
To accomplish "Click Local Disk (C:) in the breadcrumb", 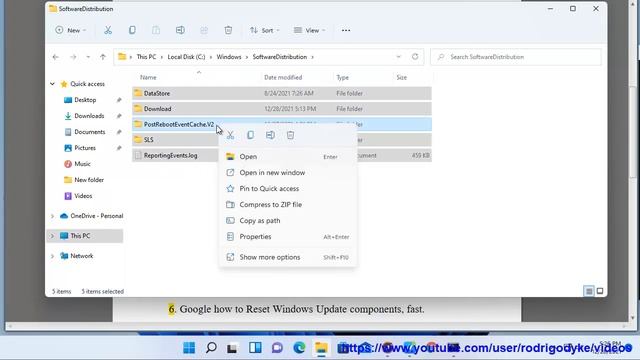I will click(186, 57).
